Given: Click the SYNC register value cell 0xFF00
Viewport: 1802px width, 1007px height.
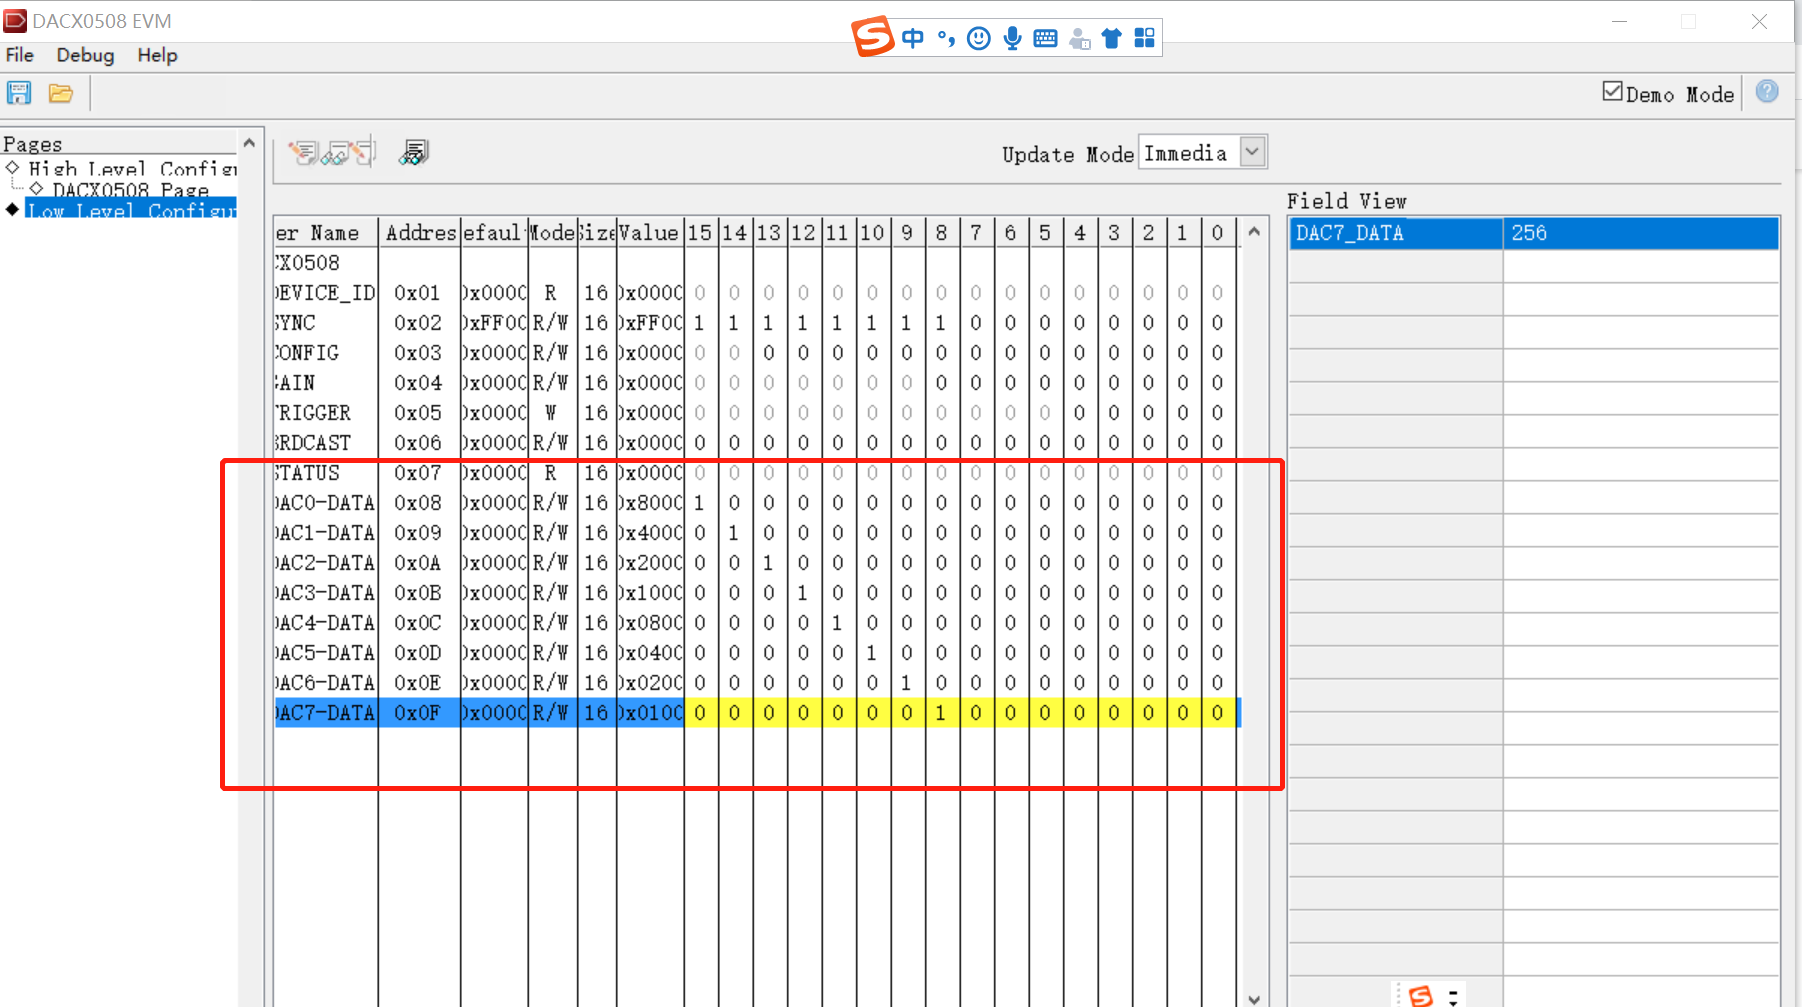Looking at the screenshot, I should pyautogui.click(x=650, y=323).
